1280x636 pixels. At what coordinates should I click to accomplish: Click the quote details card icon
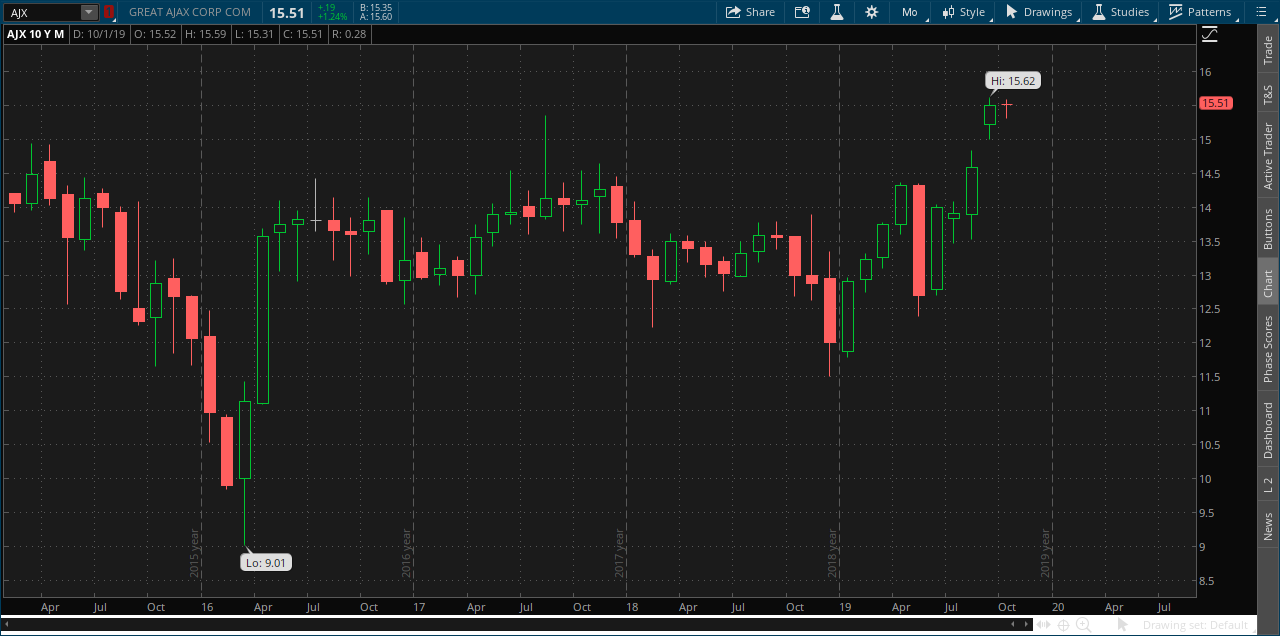[802, 12]
